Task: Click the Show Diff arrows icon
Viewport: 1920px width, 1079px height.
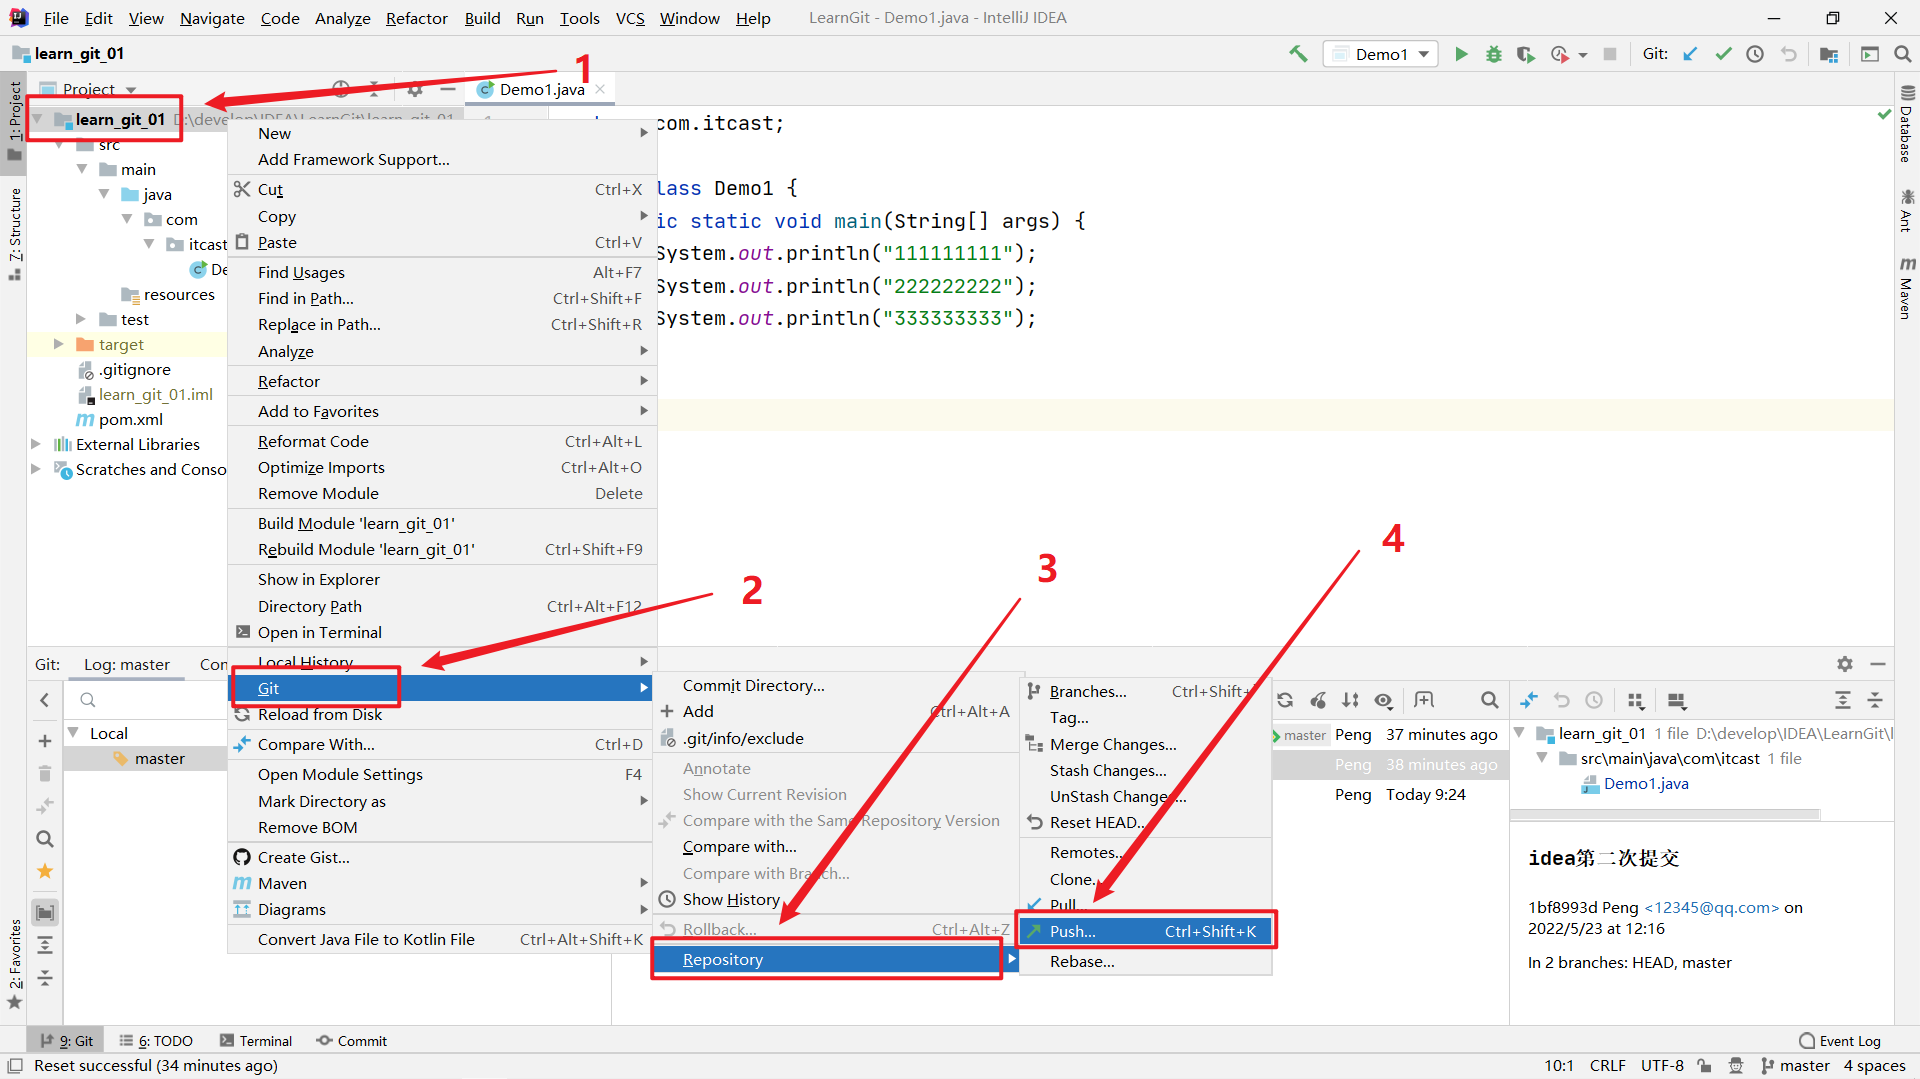Action: [1529, 700]
